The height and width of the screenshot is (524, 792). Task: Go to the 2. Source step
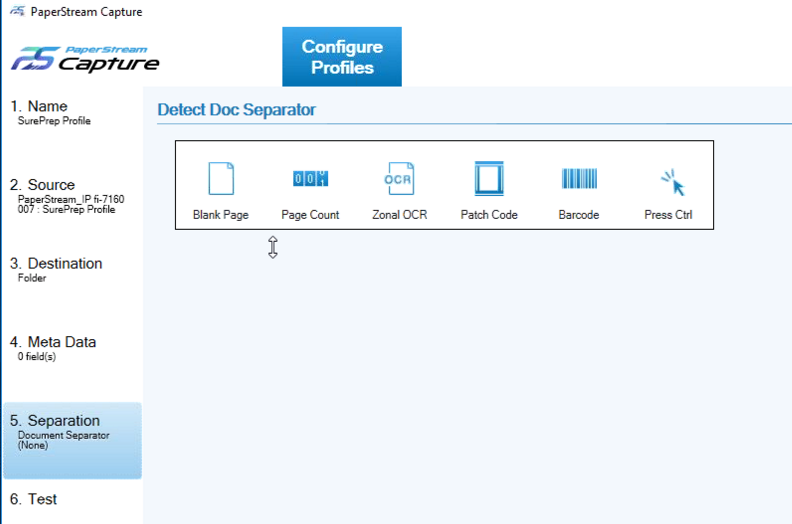(43, 185)
